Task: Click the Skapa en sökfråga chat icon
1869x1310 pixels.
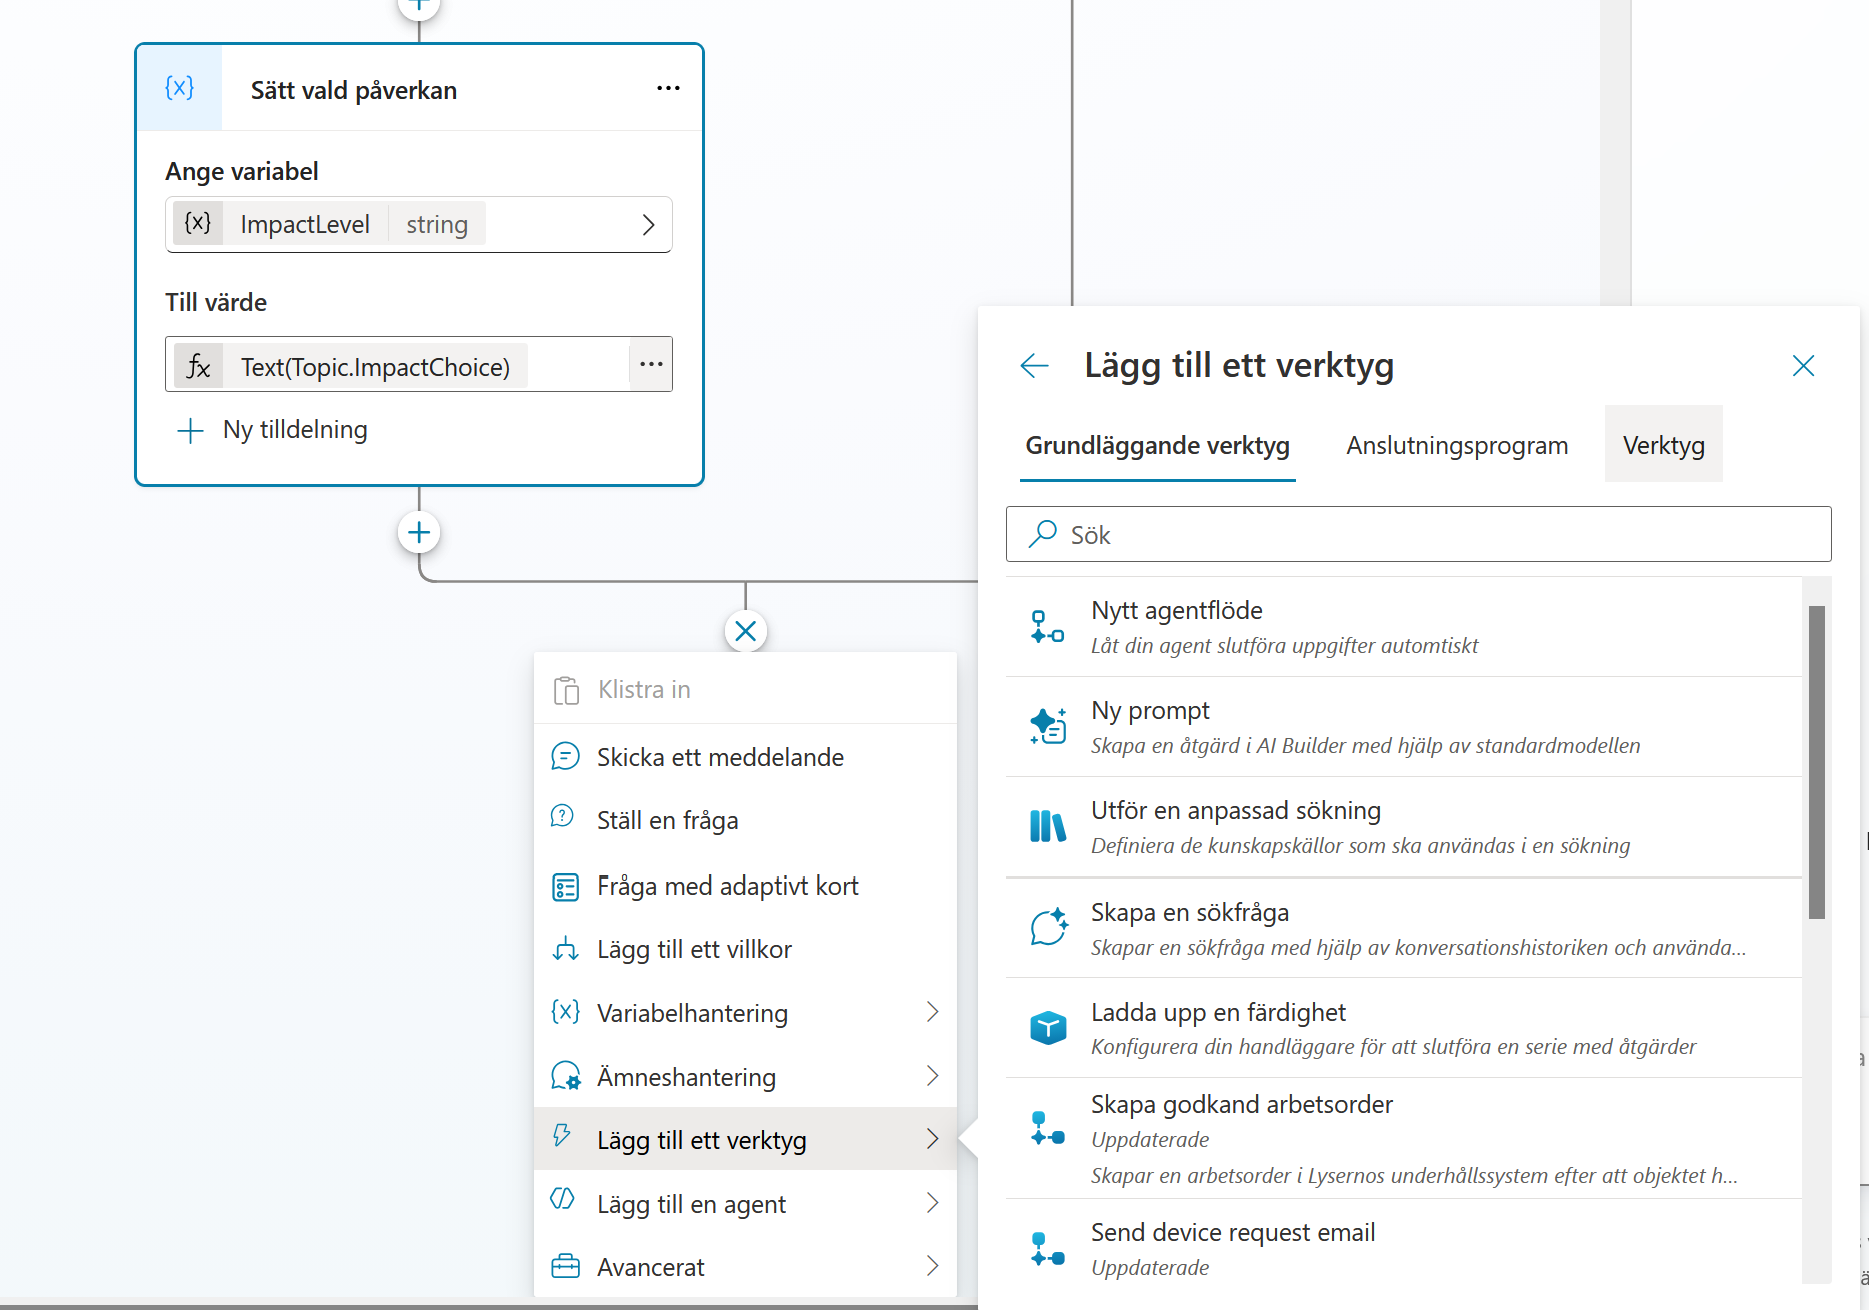Action: (x=1048, y=928)
